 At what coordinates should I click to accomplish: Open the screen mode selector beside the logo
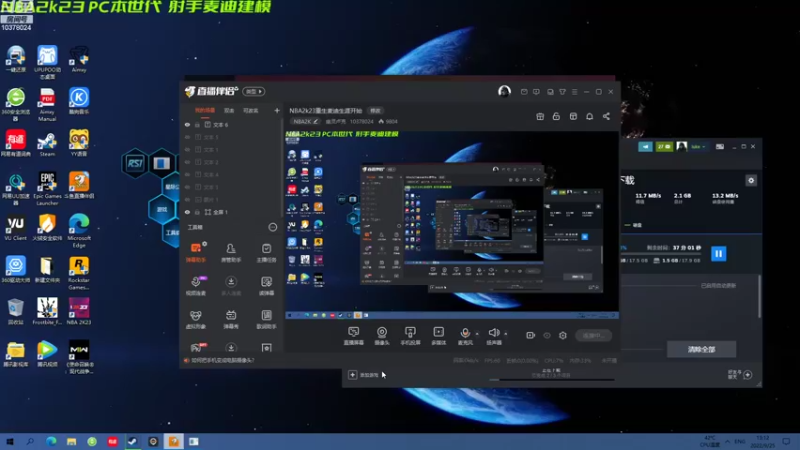pyautogui.click(x=254, y=91)
